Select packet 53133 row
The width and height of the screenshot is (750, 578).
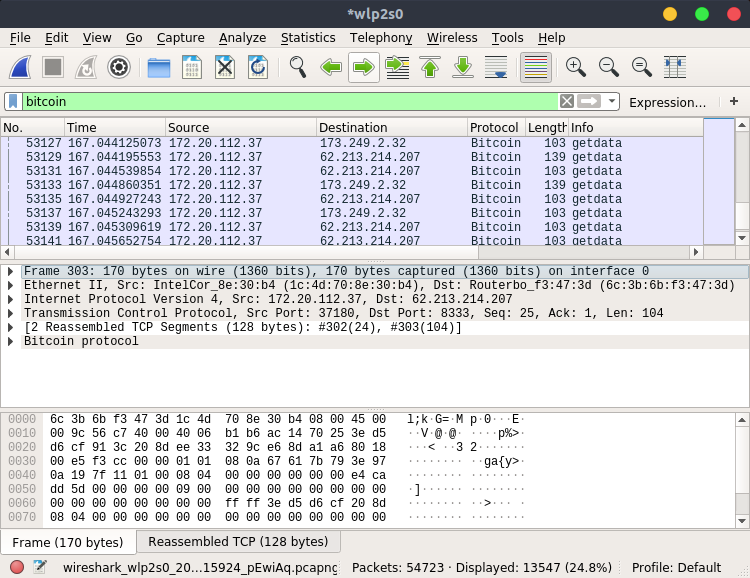[x=352, y=185]
